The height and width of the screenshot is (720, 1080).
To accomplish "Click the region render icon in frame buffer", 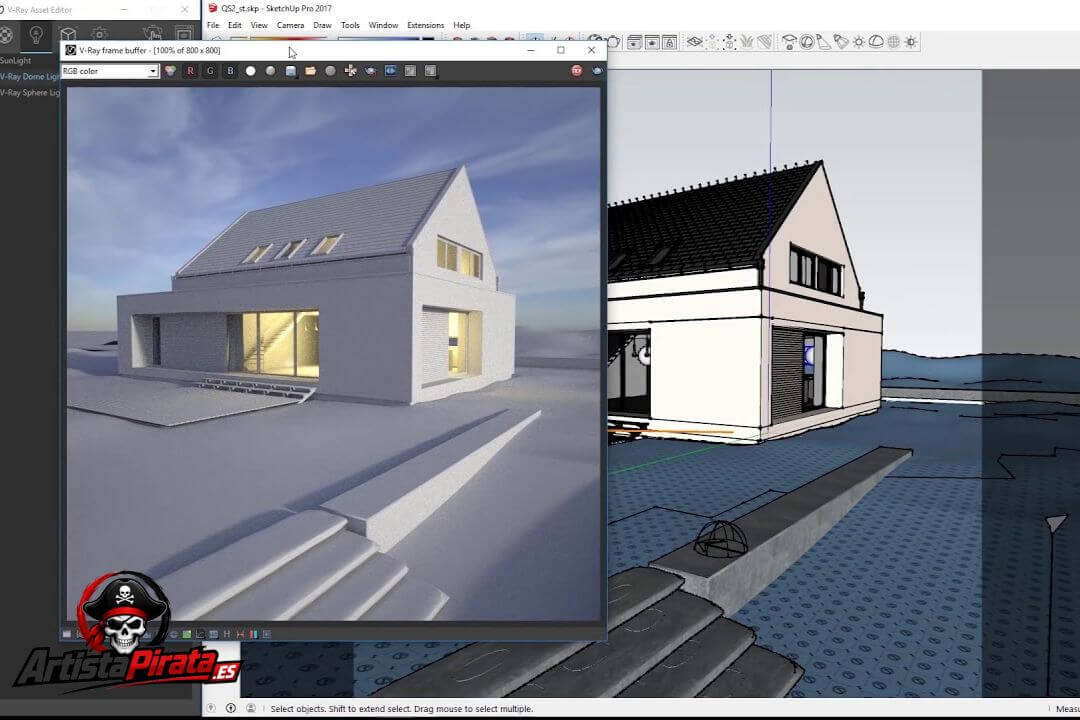I will click(391, 71).
